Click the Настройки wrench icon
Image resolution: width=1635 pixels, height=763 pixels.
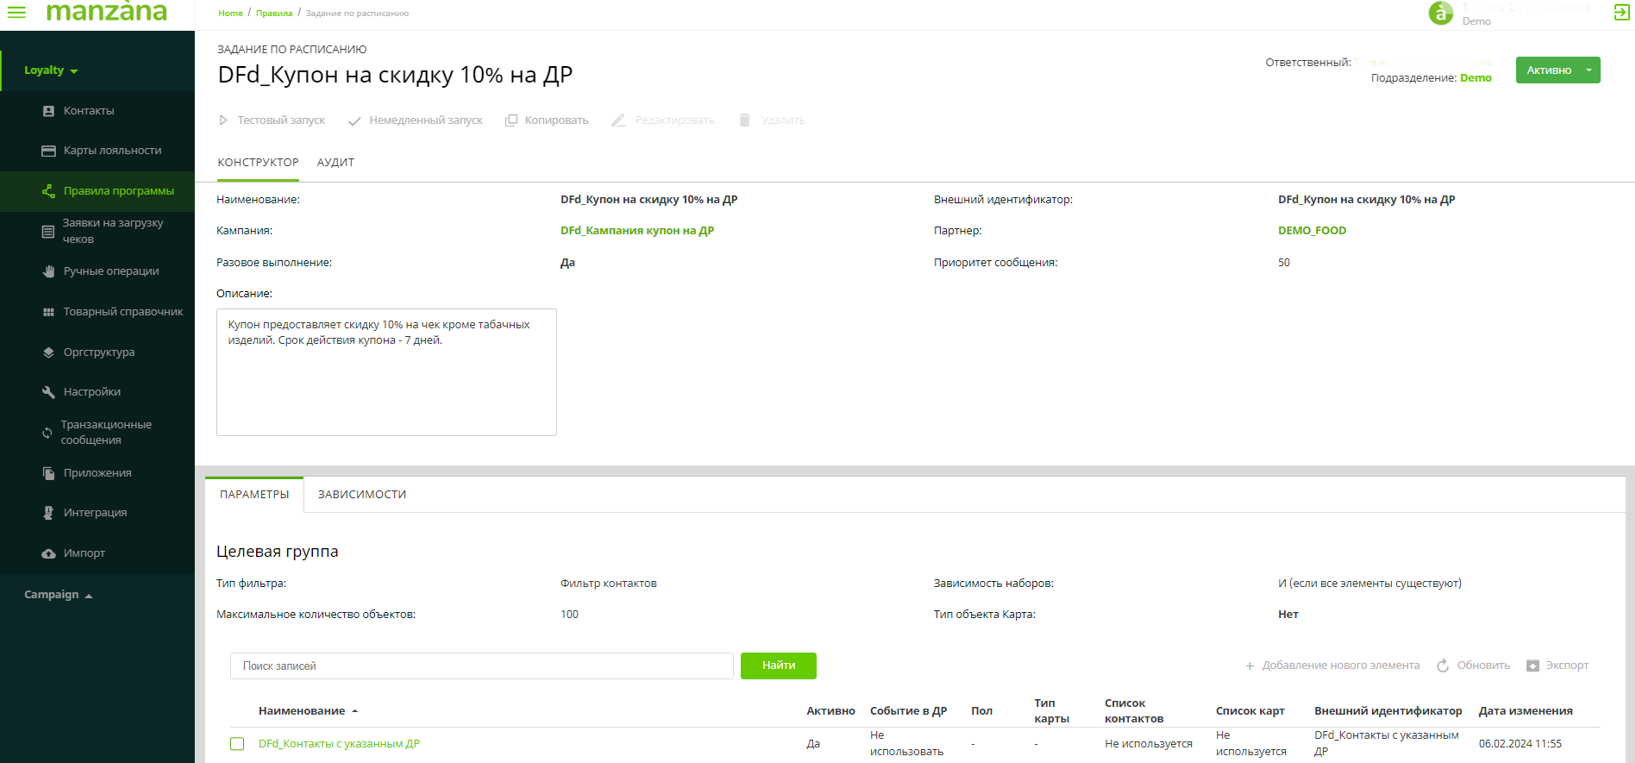48,392
